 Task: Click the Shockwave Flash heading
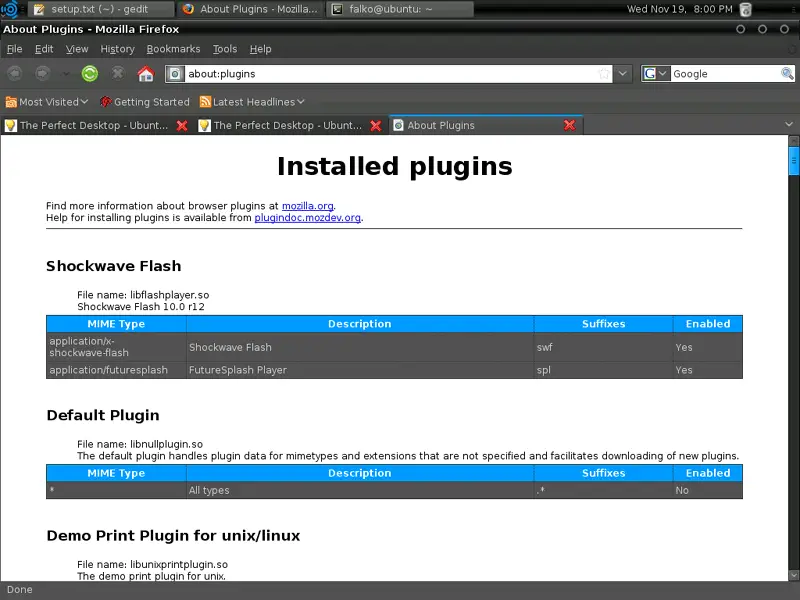pos(114,266)
